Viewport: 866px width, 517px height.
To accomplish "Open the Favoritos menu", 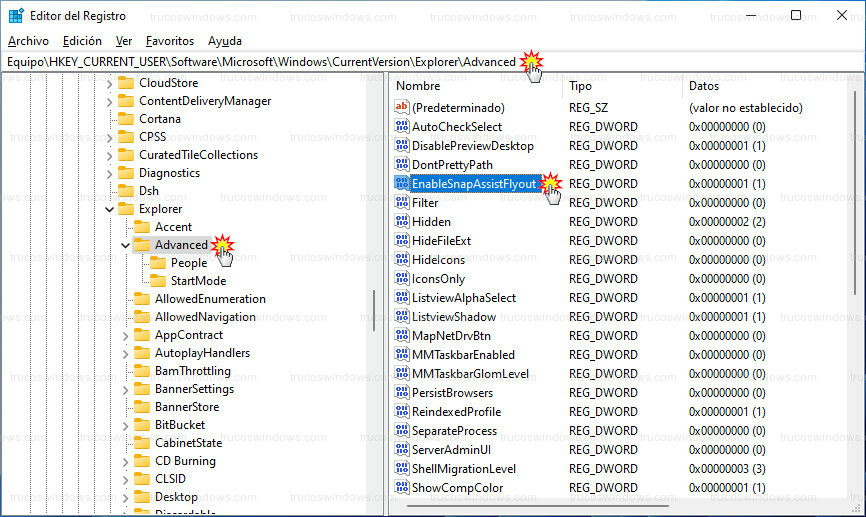I will coord(169,41).
